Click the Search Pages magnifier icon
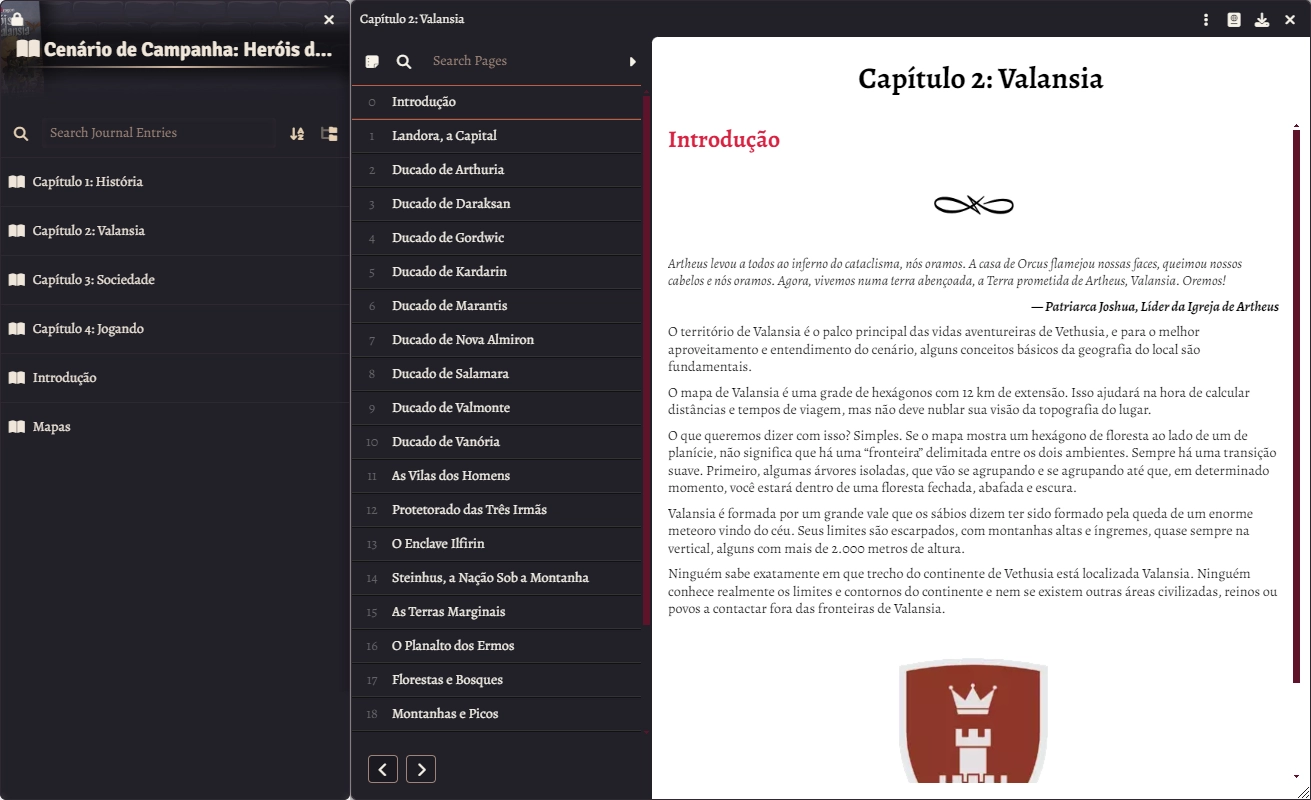The width and height of the screenshot is (1311, 800). point(404,62)
